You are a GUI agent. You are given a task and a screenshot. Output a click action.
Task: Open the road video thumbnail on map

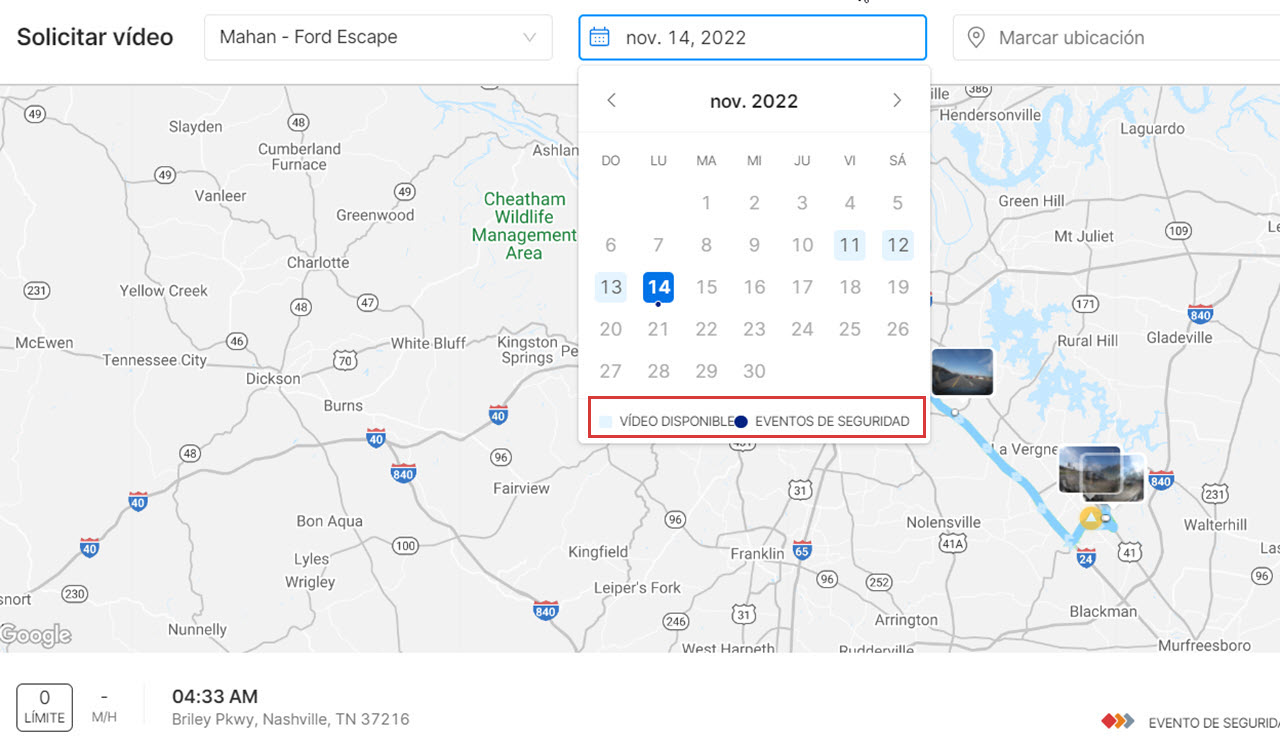coord(962,371)
